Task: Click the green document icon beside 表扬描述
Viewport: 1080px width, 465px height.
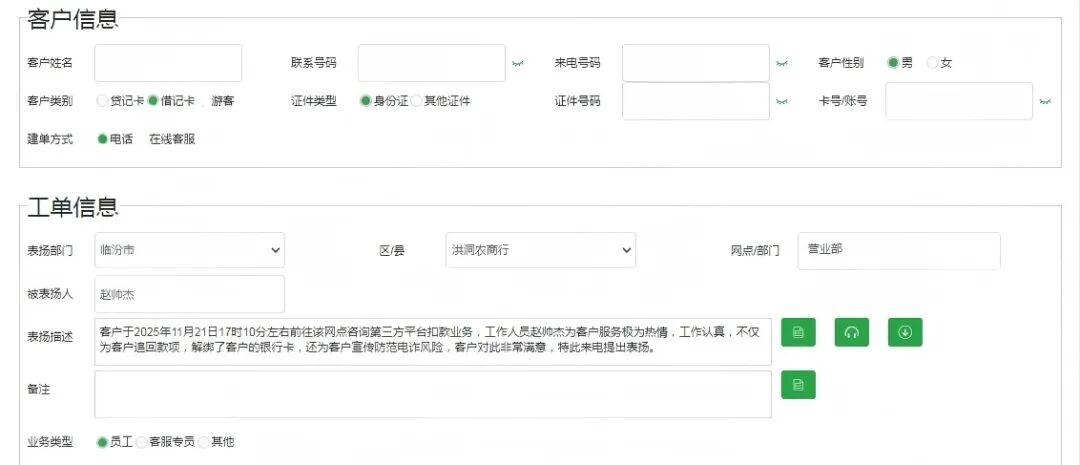Action: (x=798, y=332)
